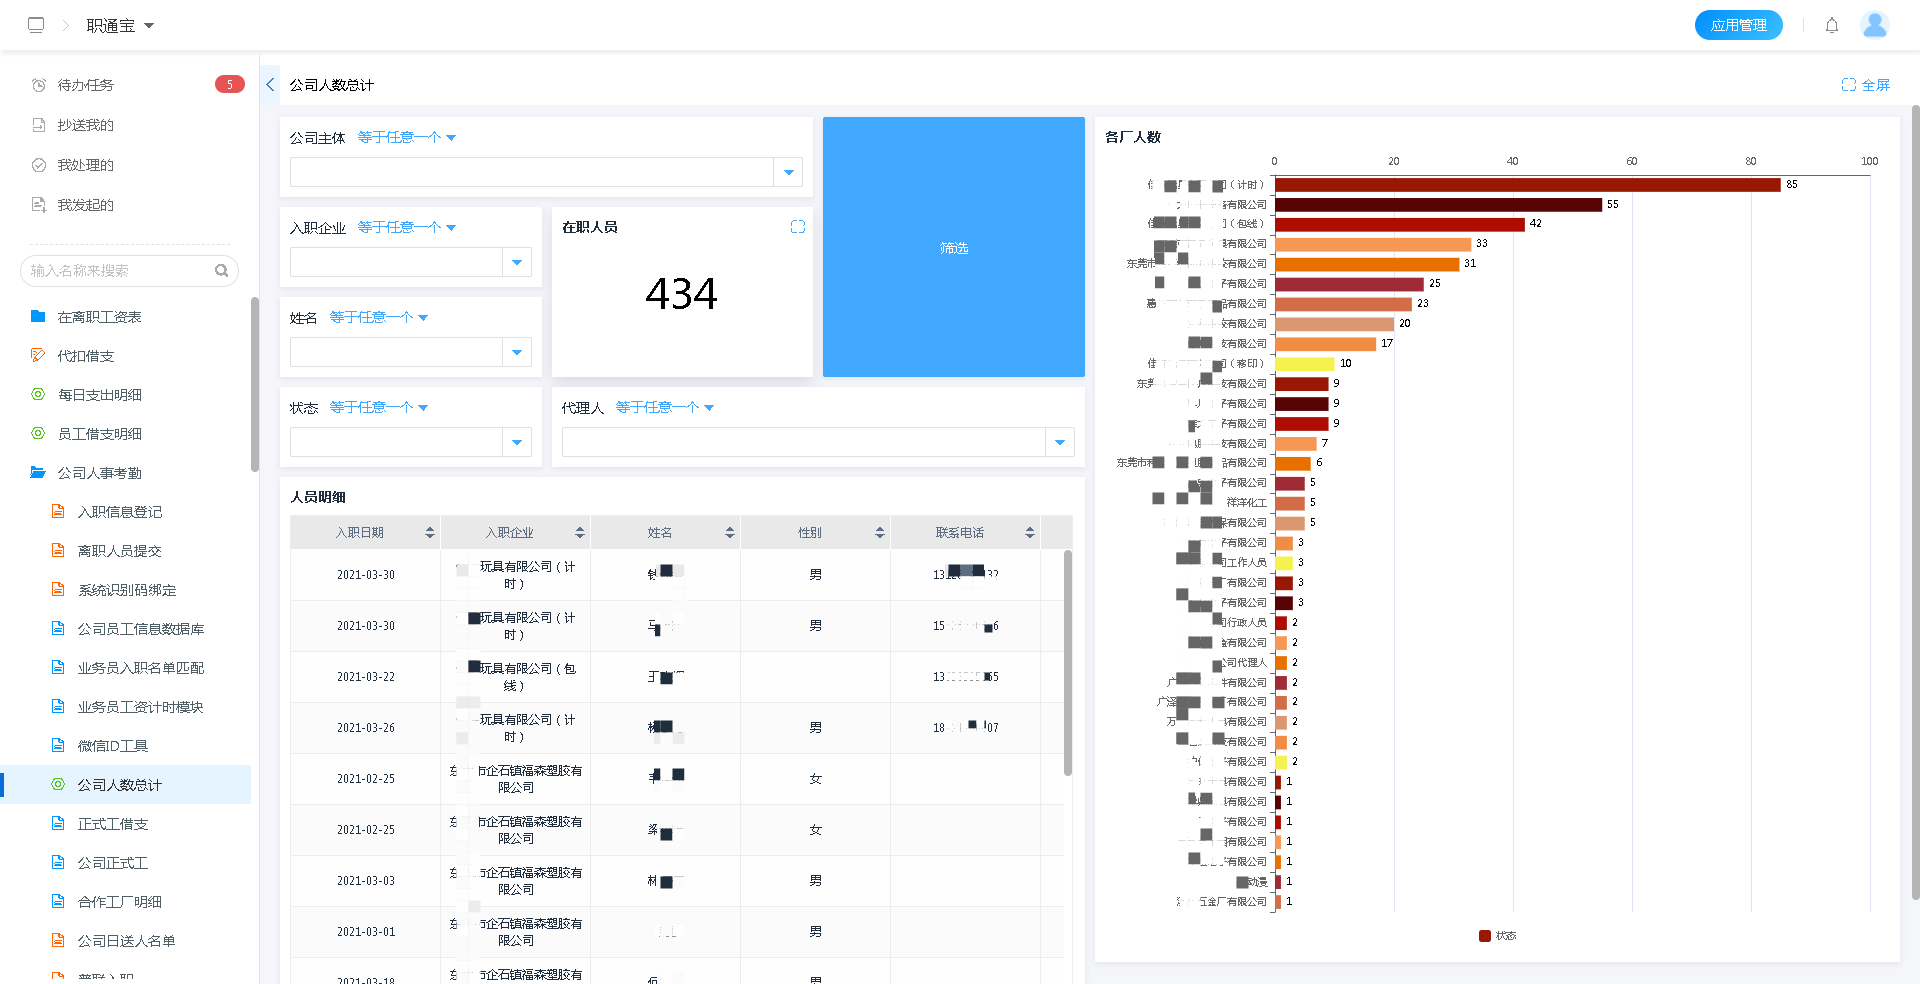Open 待办任务 in the sidebar
Viewport: 1920px width, 984px height.
tap(86, 85)
